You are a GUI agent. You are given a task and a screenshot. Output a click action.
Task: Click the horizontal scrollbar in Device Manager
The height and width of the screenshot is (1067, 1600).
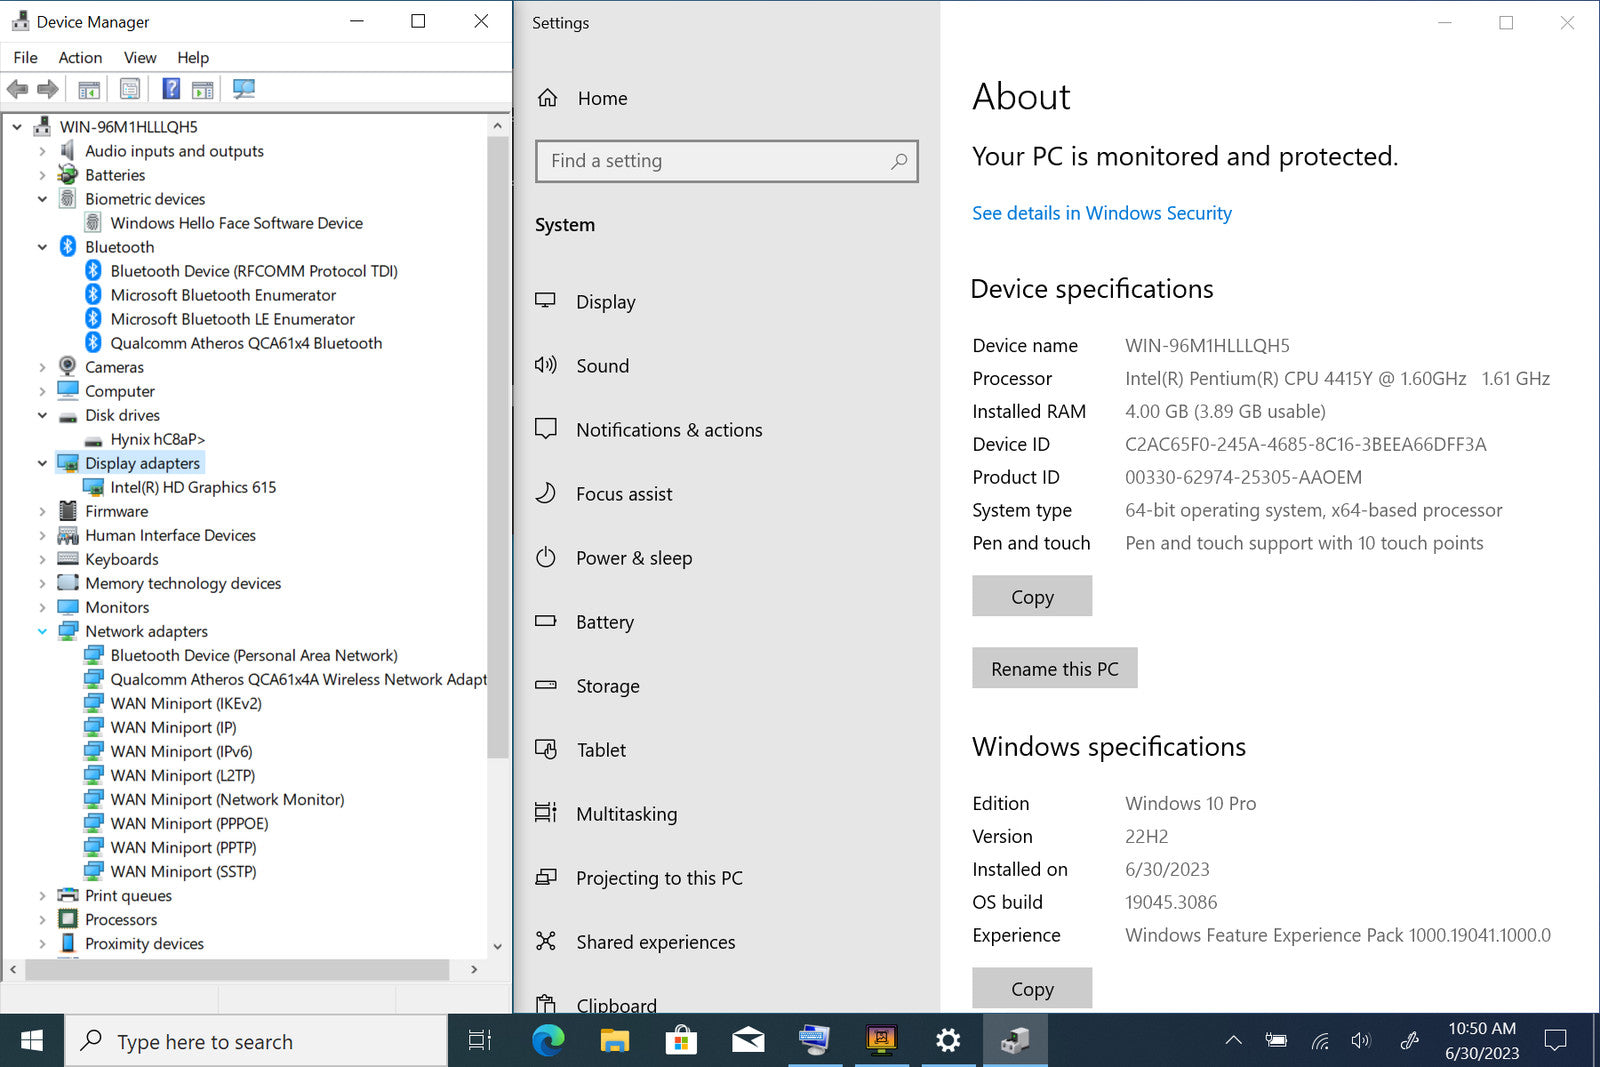coord(237,969)
